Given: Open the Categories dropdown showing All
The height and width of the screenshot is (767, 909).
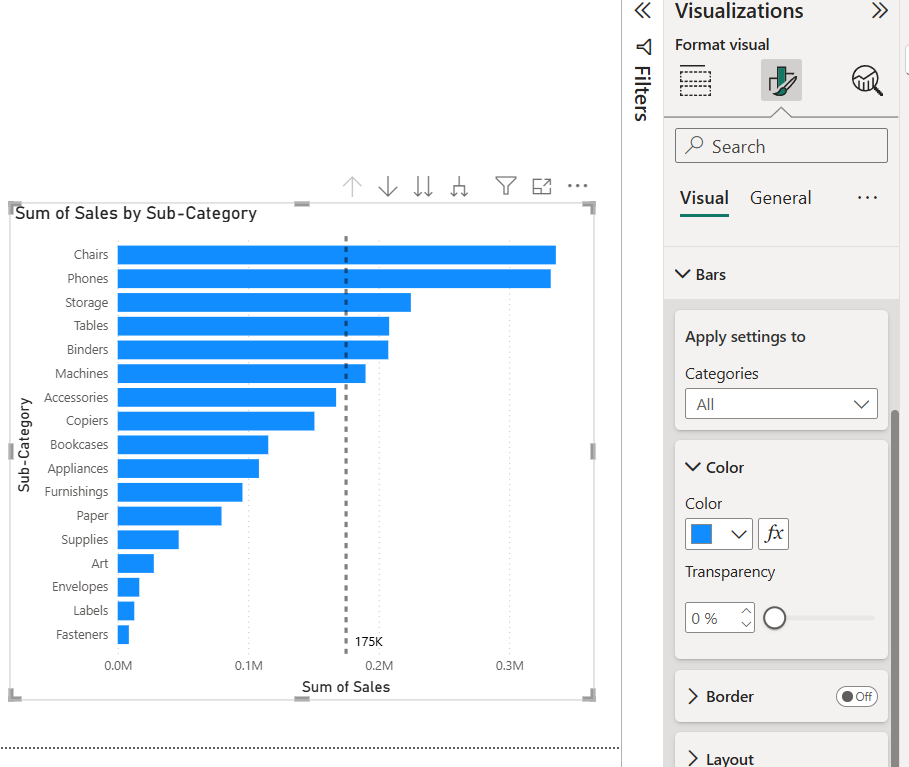Looking at the screenshot, I should pyautogui.click(x=781, y=404).
